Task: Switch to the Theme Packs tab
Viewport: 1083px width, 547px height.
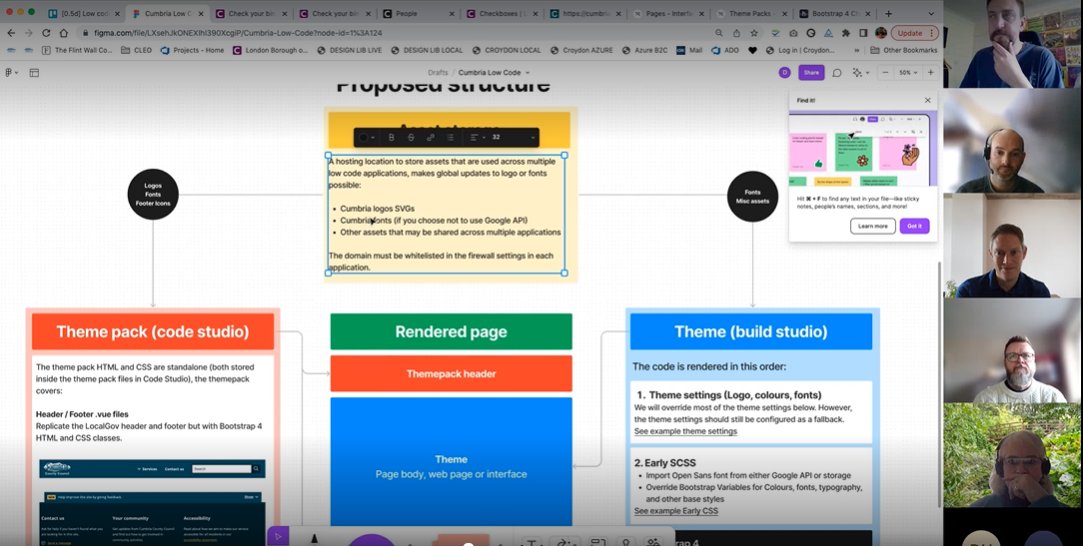Action: pyautogui.click(x=752, y=13)
